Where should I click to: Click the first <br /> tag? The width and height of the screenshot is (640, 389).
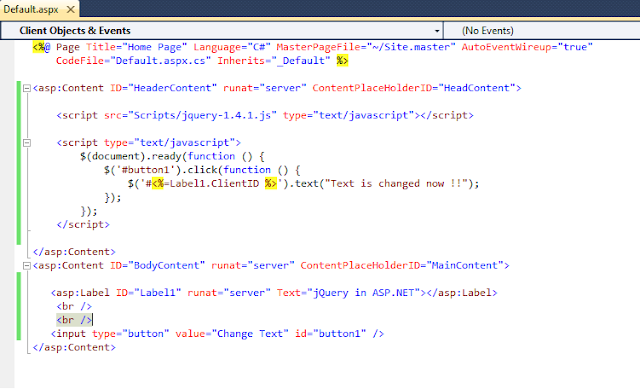(x=74, y=307)
